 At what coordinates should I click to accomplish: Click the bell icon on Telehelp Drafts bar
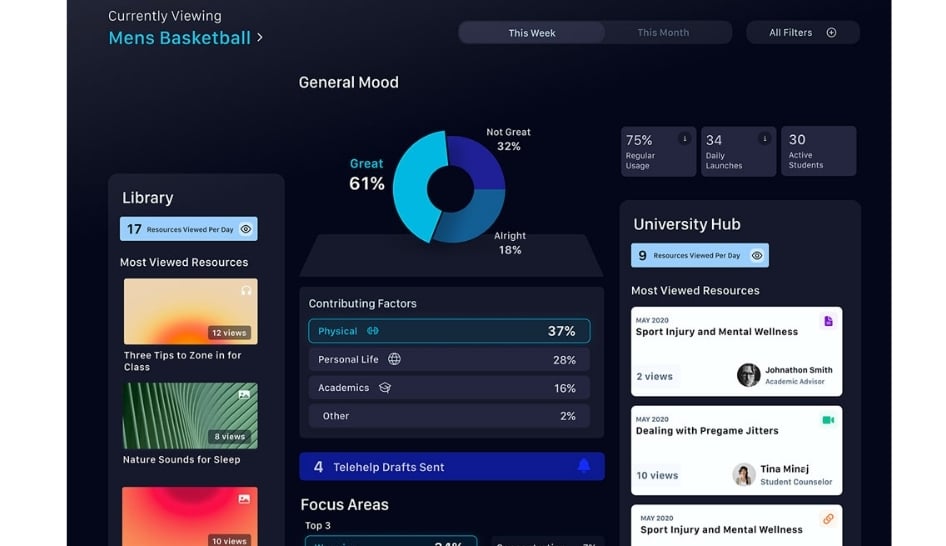pos(584,466)
